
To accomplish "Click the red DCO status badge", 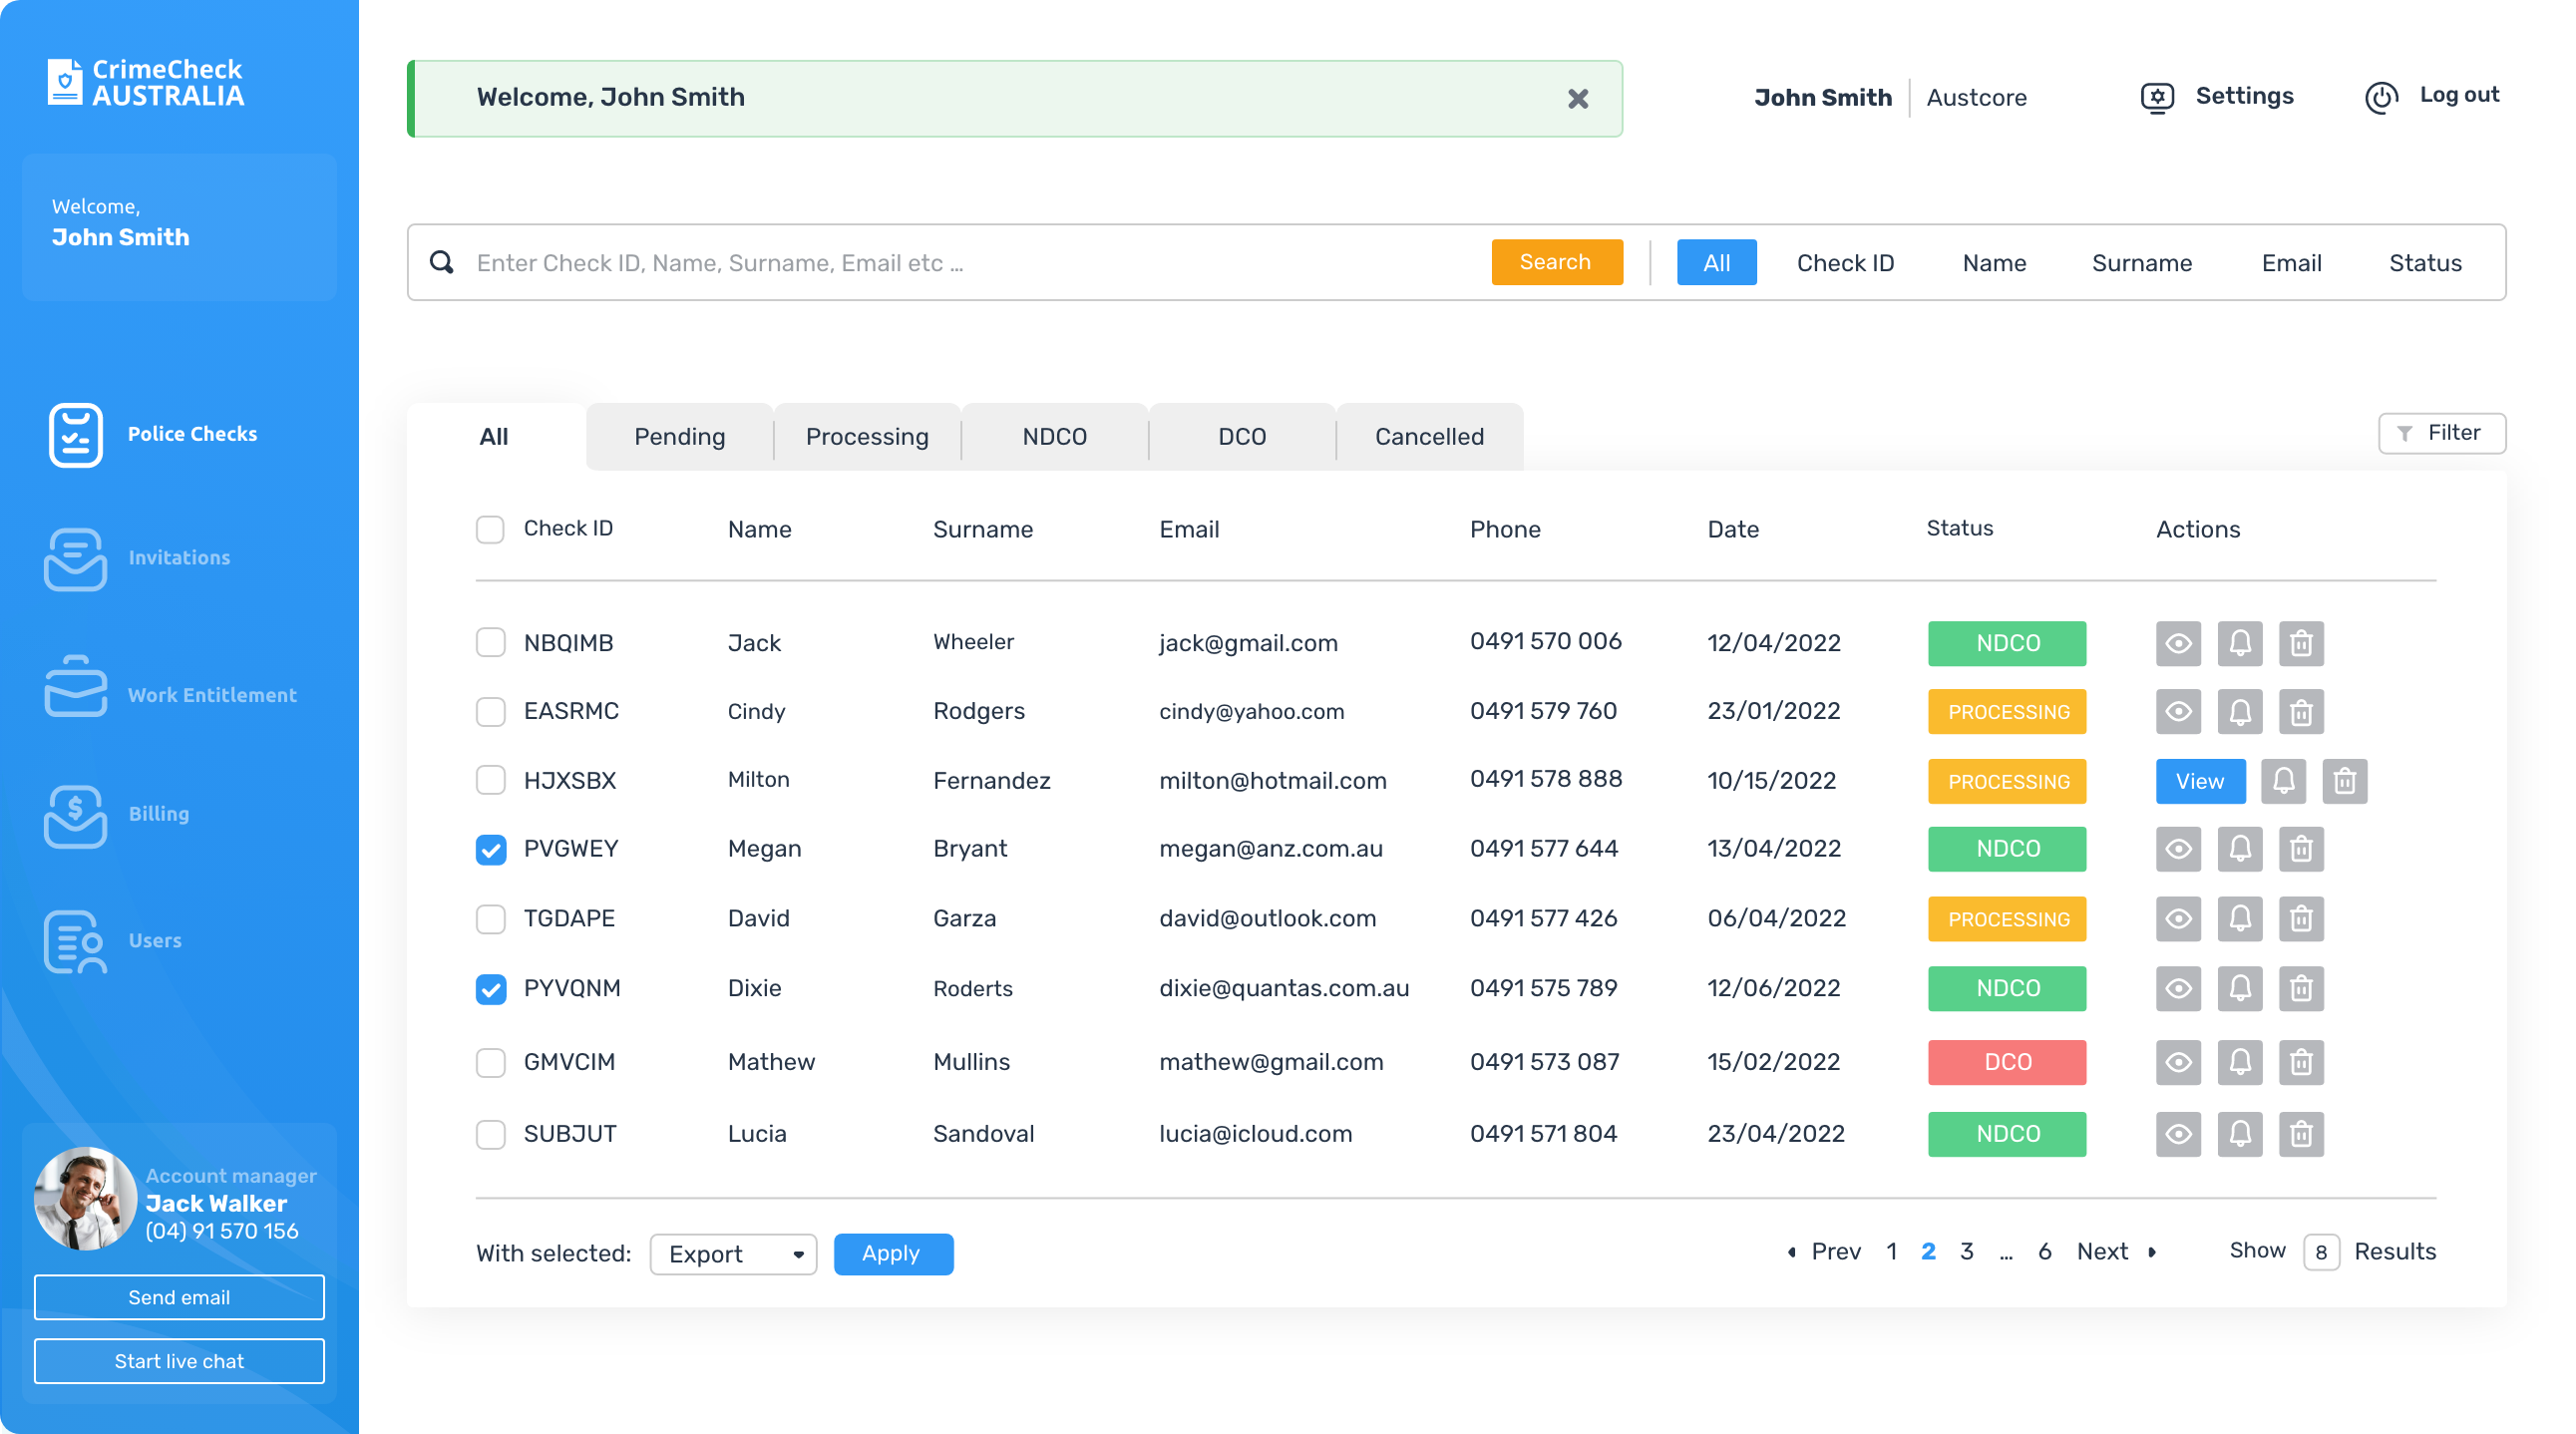I will (2007, 1062).
